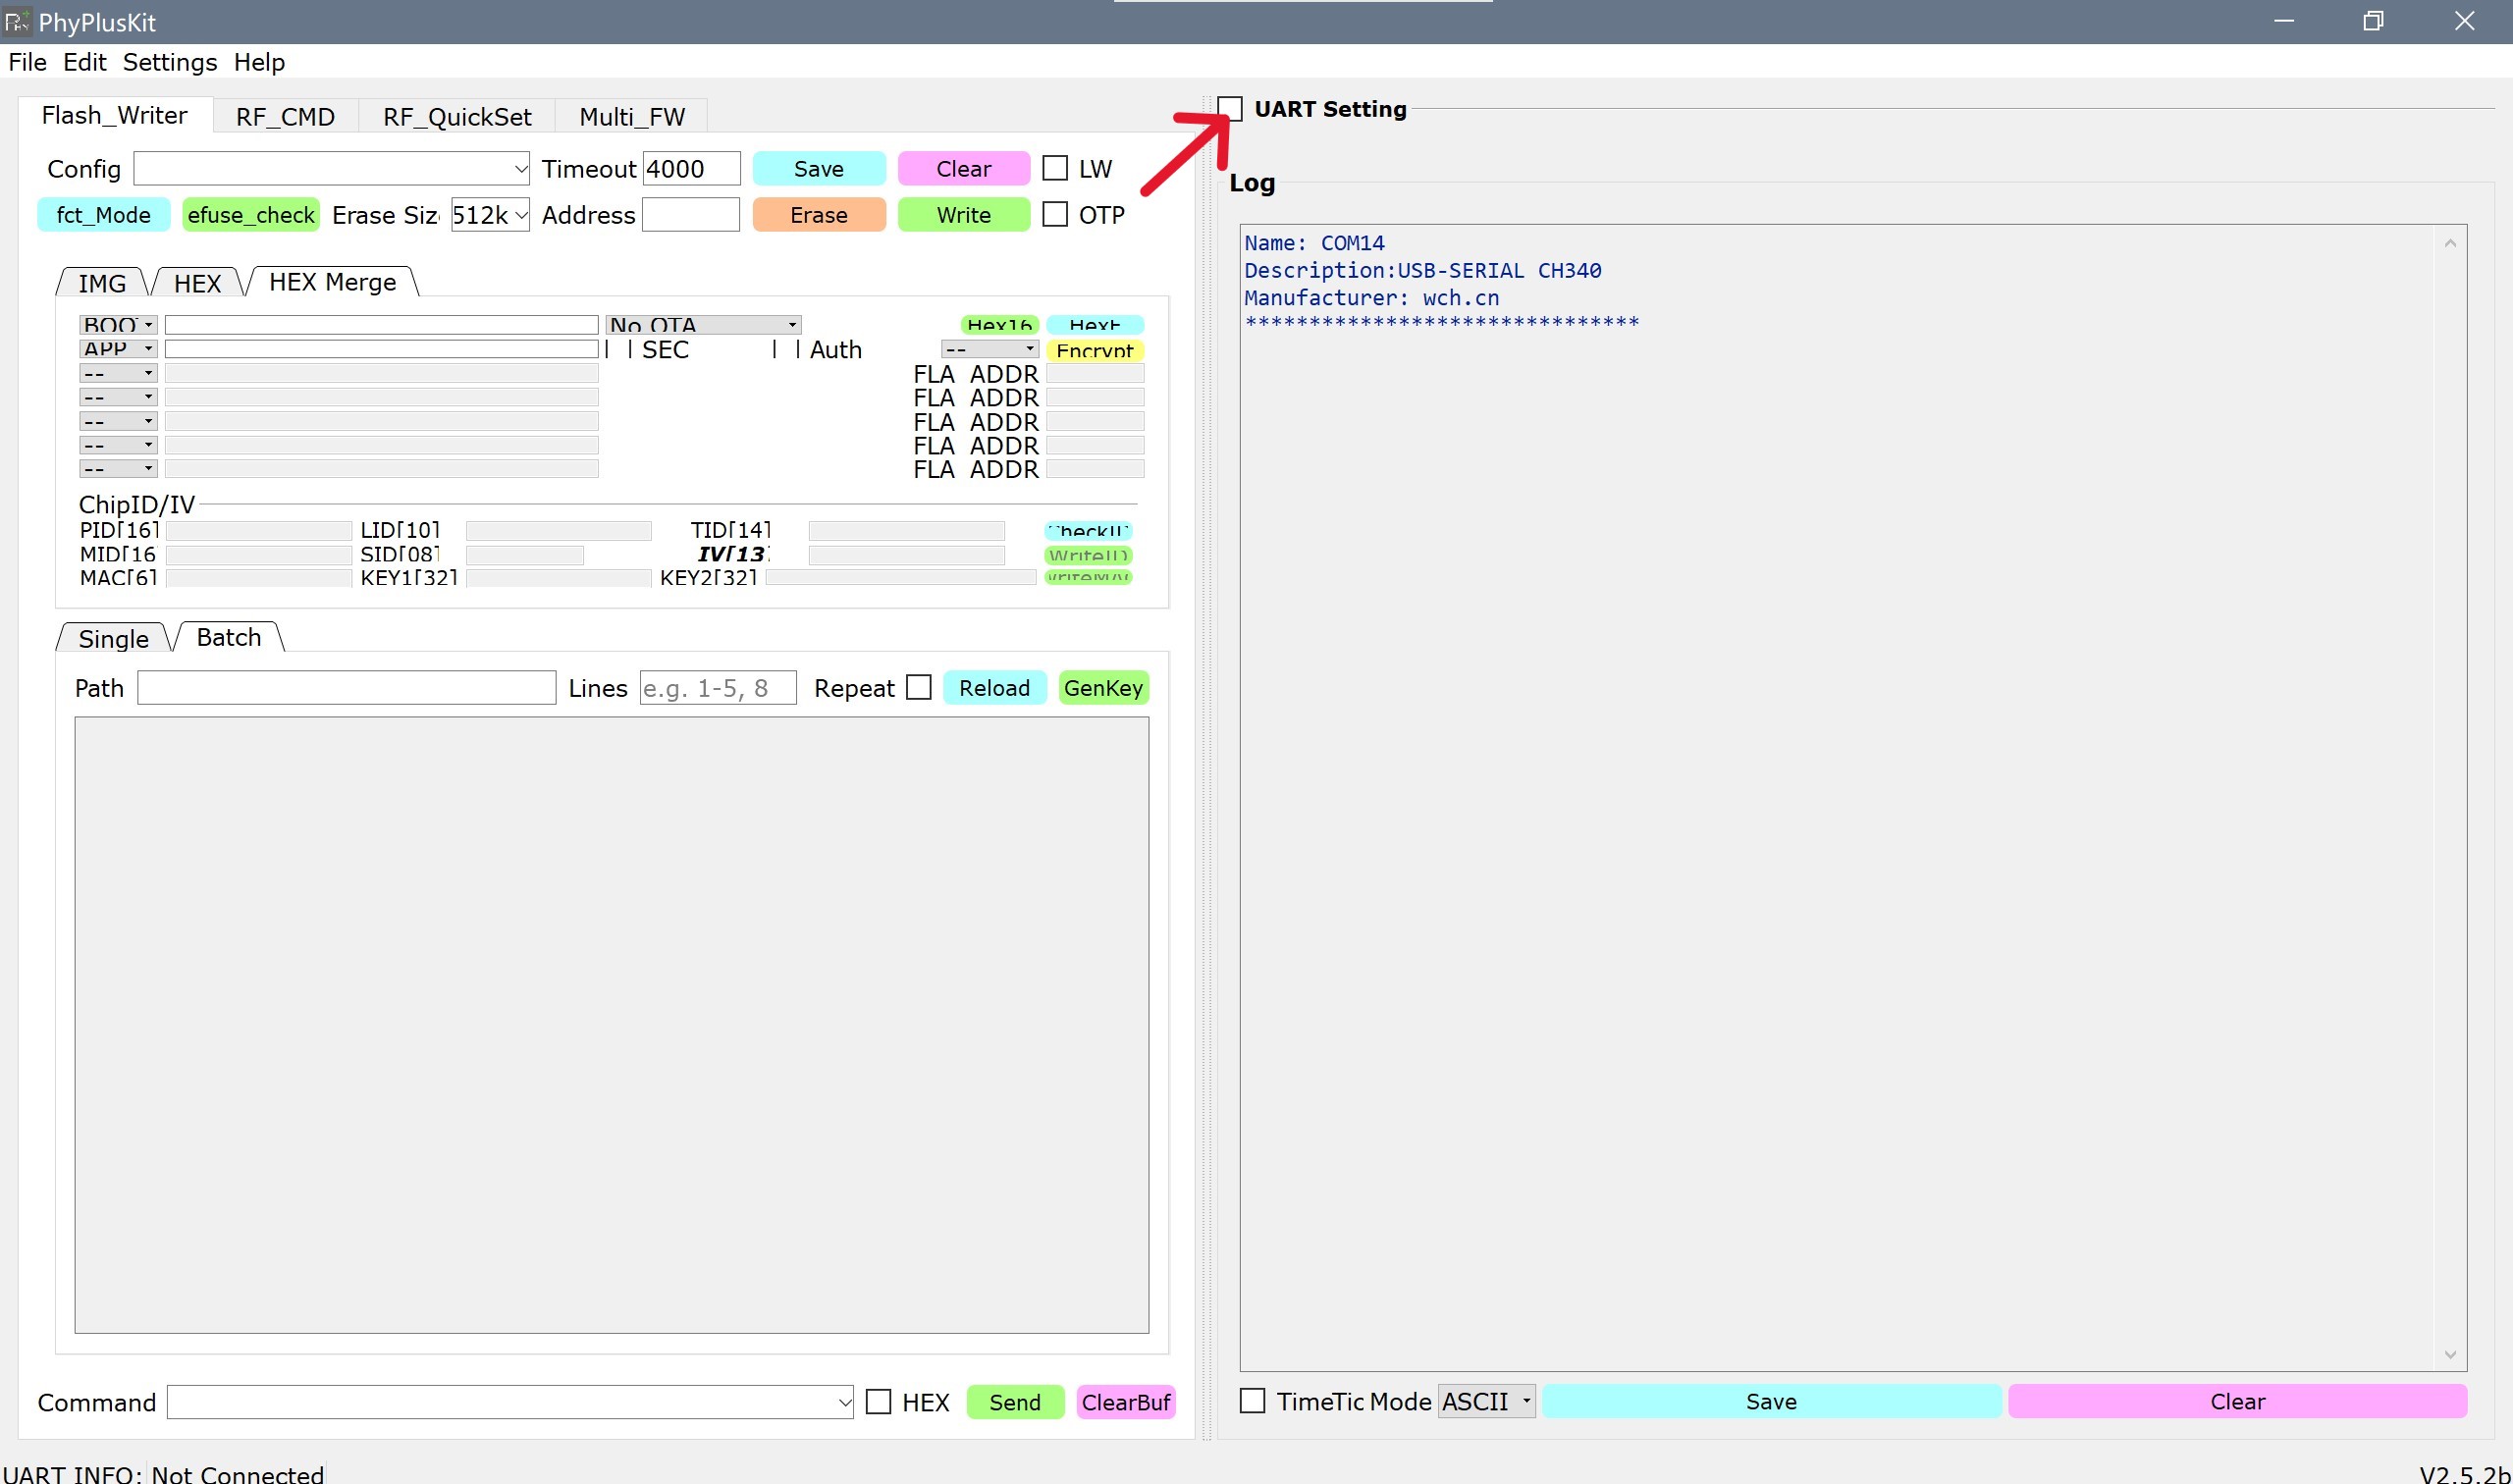Click the Timeout field showing 4000
The image size is (2513, 1484).
pyautogui.click(x=691, y=168)
